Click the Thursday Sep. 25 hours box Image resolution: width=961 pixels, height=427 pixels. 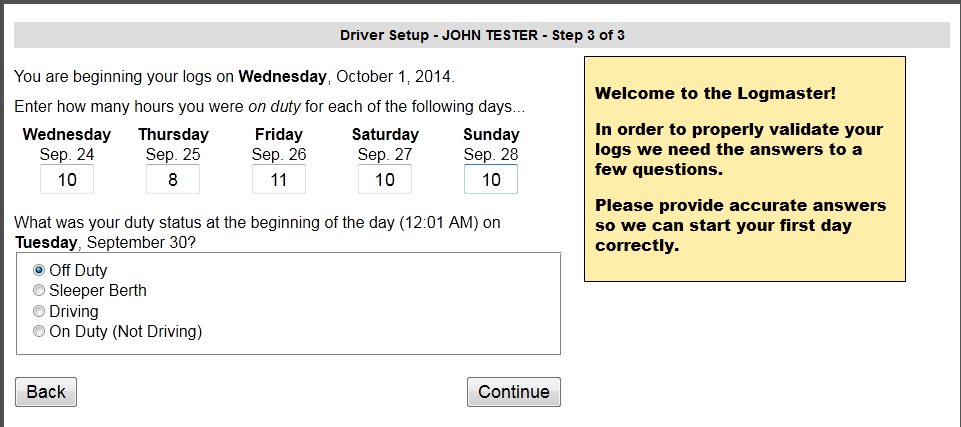pyautogui.click(x=173, y=179)
